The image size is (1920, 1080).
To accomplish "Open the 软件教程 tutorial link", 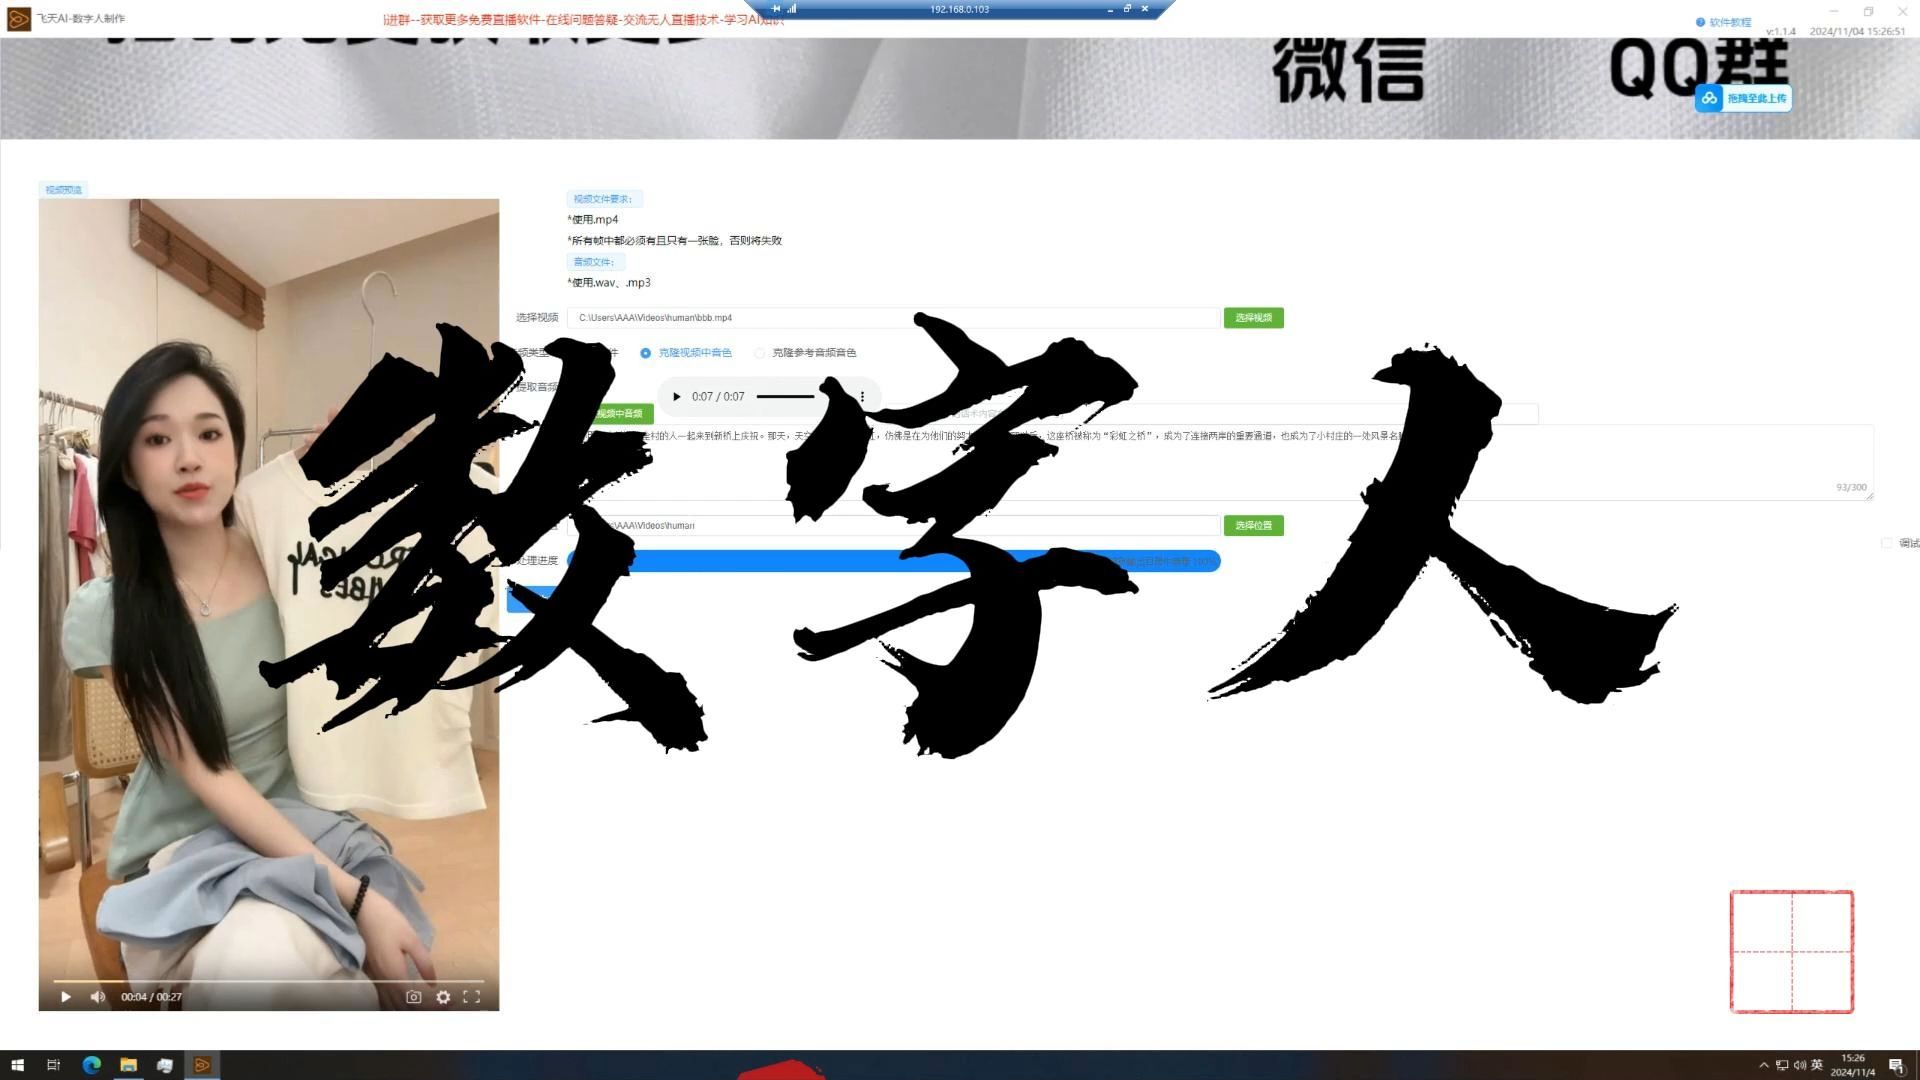I will click(x=1724, y=22).
